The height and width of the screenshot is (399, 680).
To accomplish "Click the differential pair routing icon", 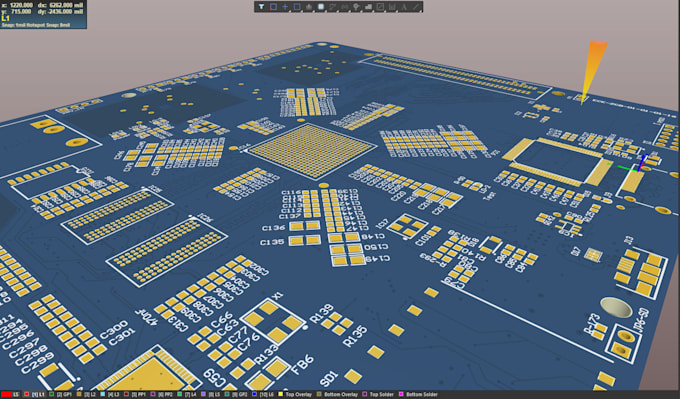I will [x=344, y=7].
